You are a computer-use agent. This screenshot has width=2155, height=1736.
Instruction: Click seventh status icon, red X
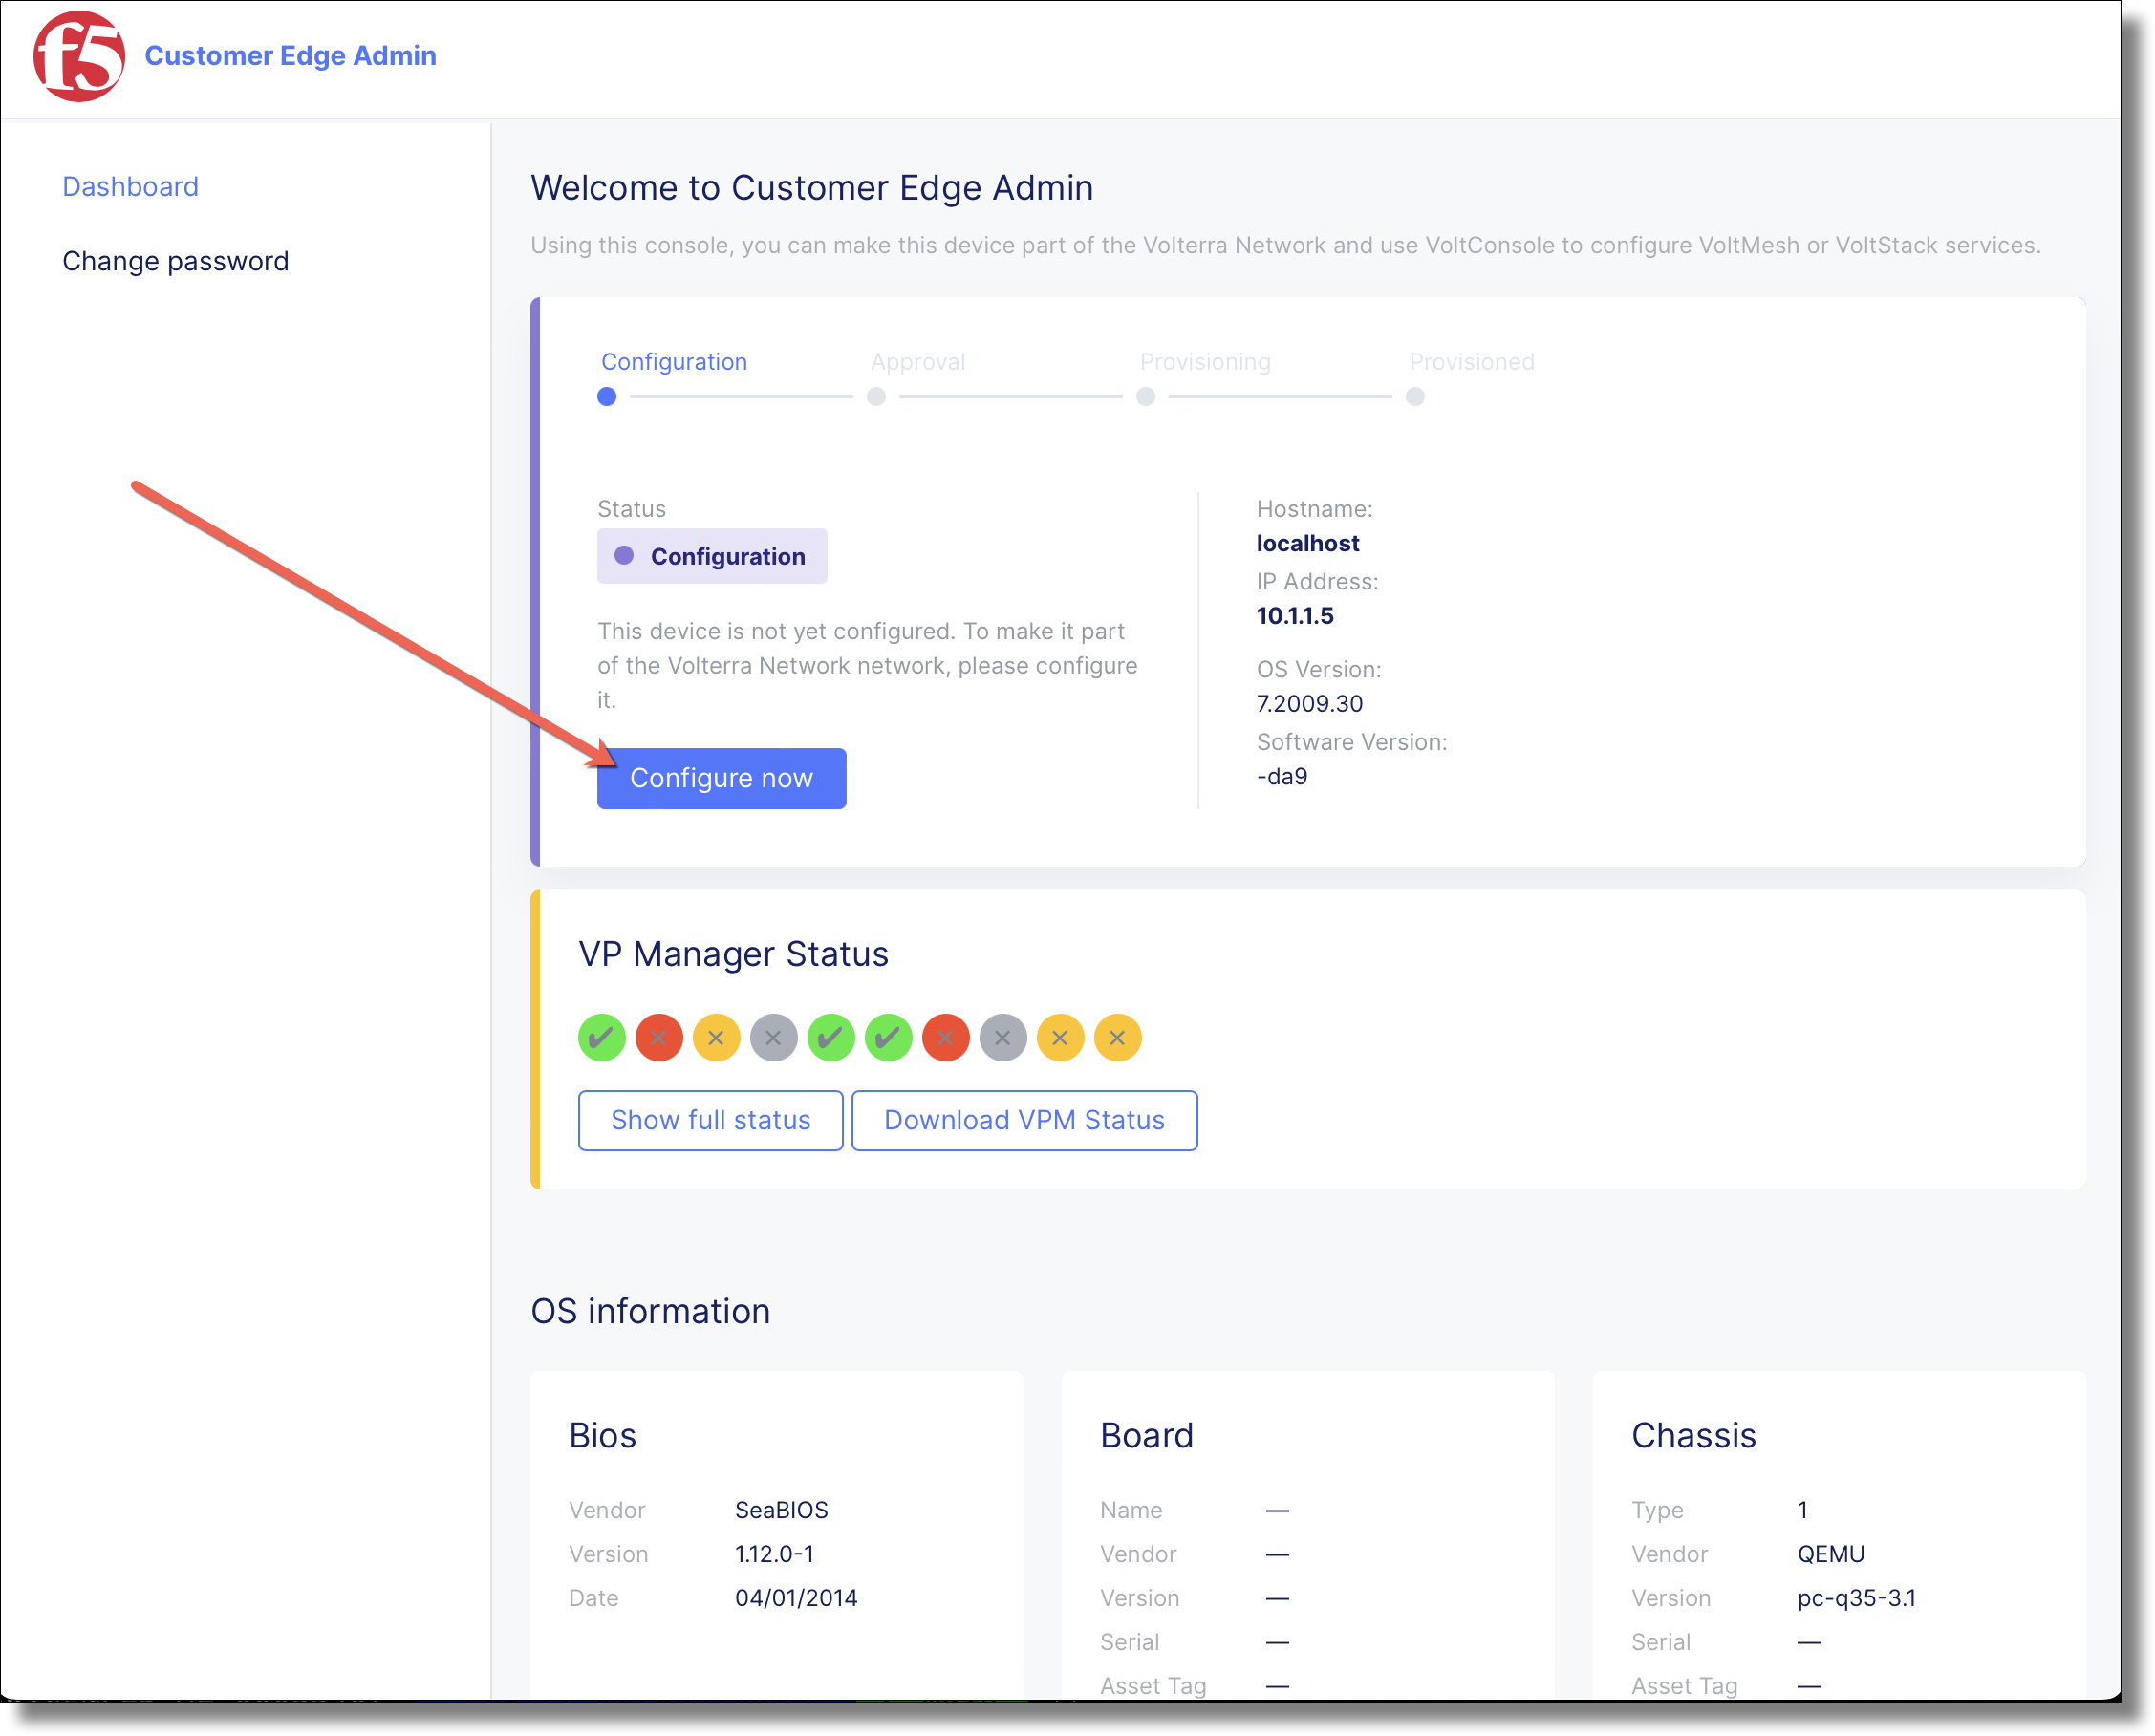pyautogui.click(x=946, y=1038)
